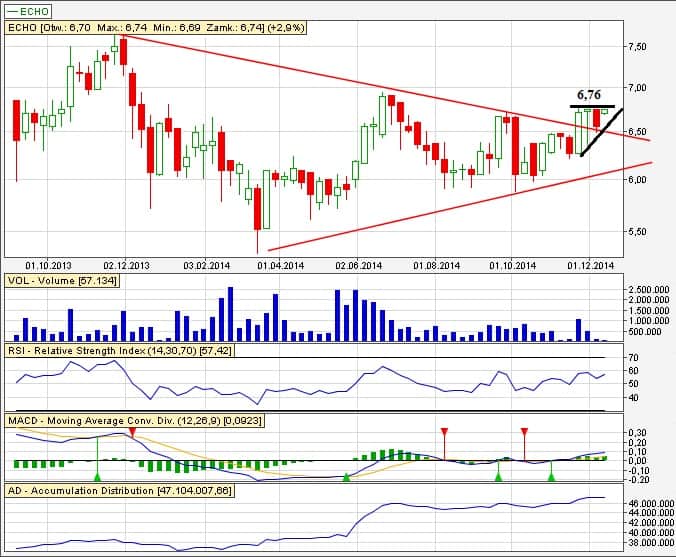Image resolution: width=676 pixels, height=557 pixels.
Task: Click the leftmost green MACD buy arrow
Action: coord(97,477)
